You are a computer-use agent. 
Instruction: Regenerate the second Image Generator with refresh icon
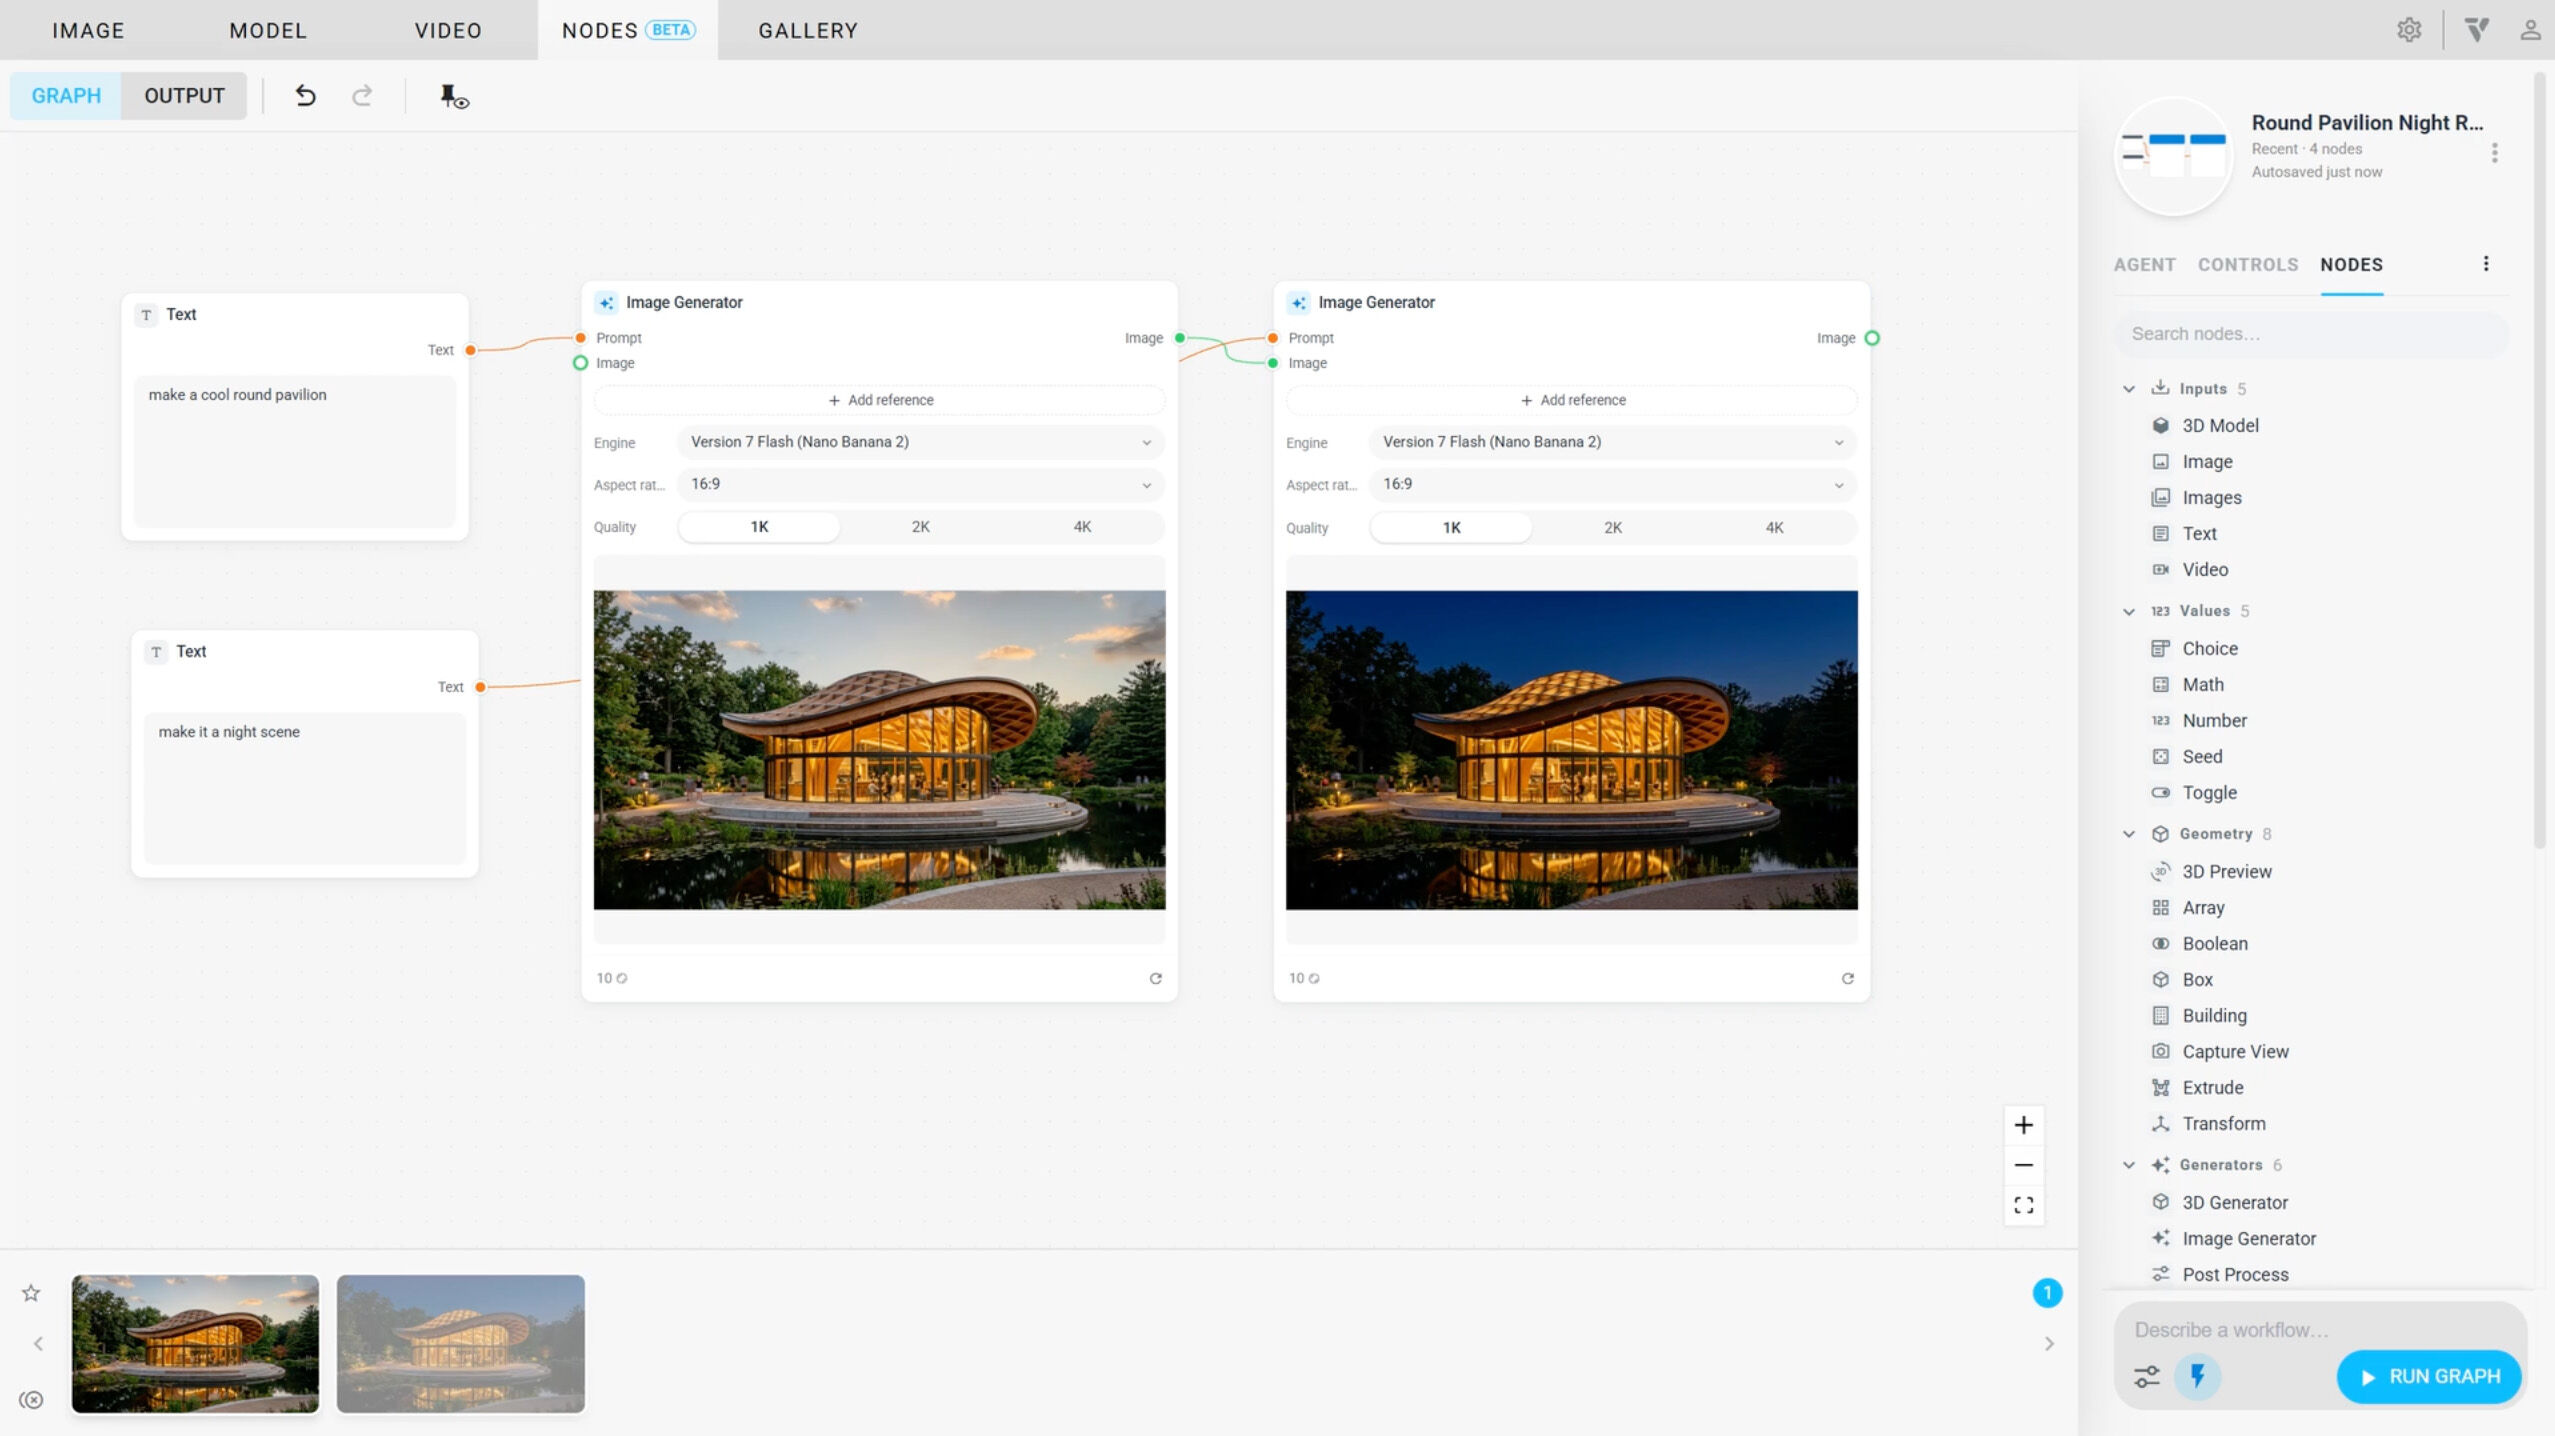tap(1847, 978)
